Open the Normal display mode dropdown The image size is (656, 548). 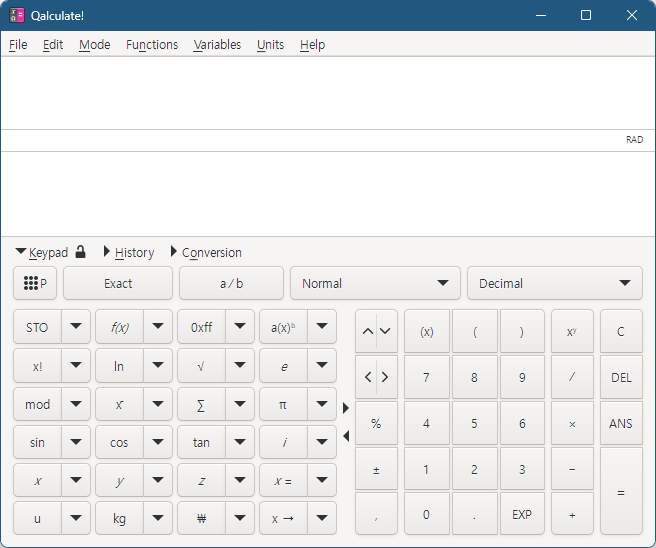coord(375,283)
